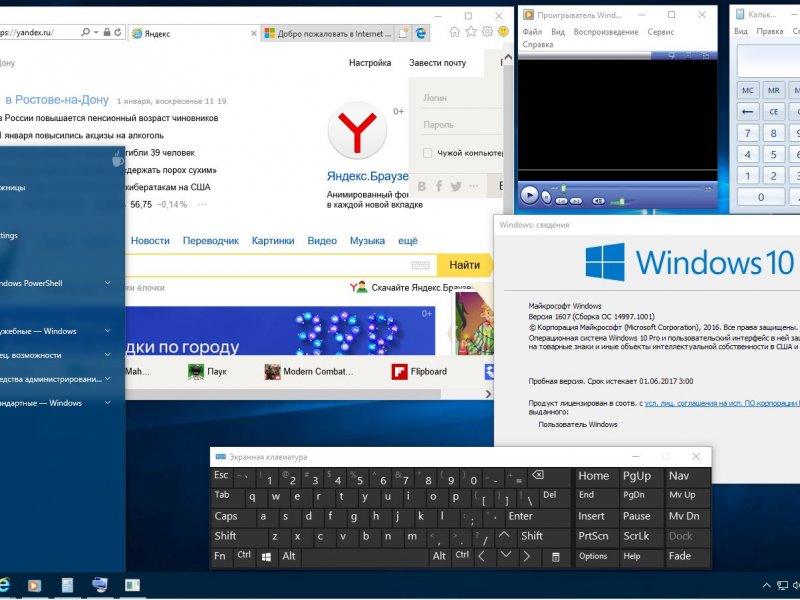Open the Правка menu in Calculator
Screen dimensions: 800x600
pyautogui.click(x=770, y=32)
